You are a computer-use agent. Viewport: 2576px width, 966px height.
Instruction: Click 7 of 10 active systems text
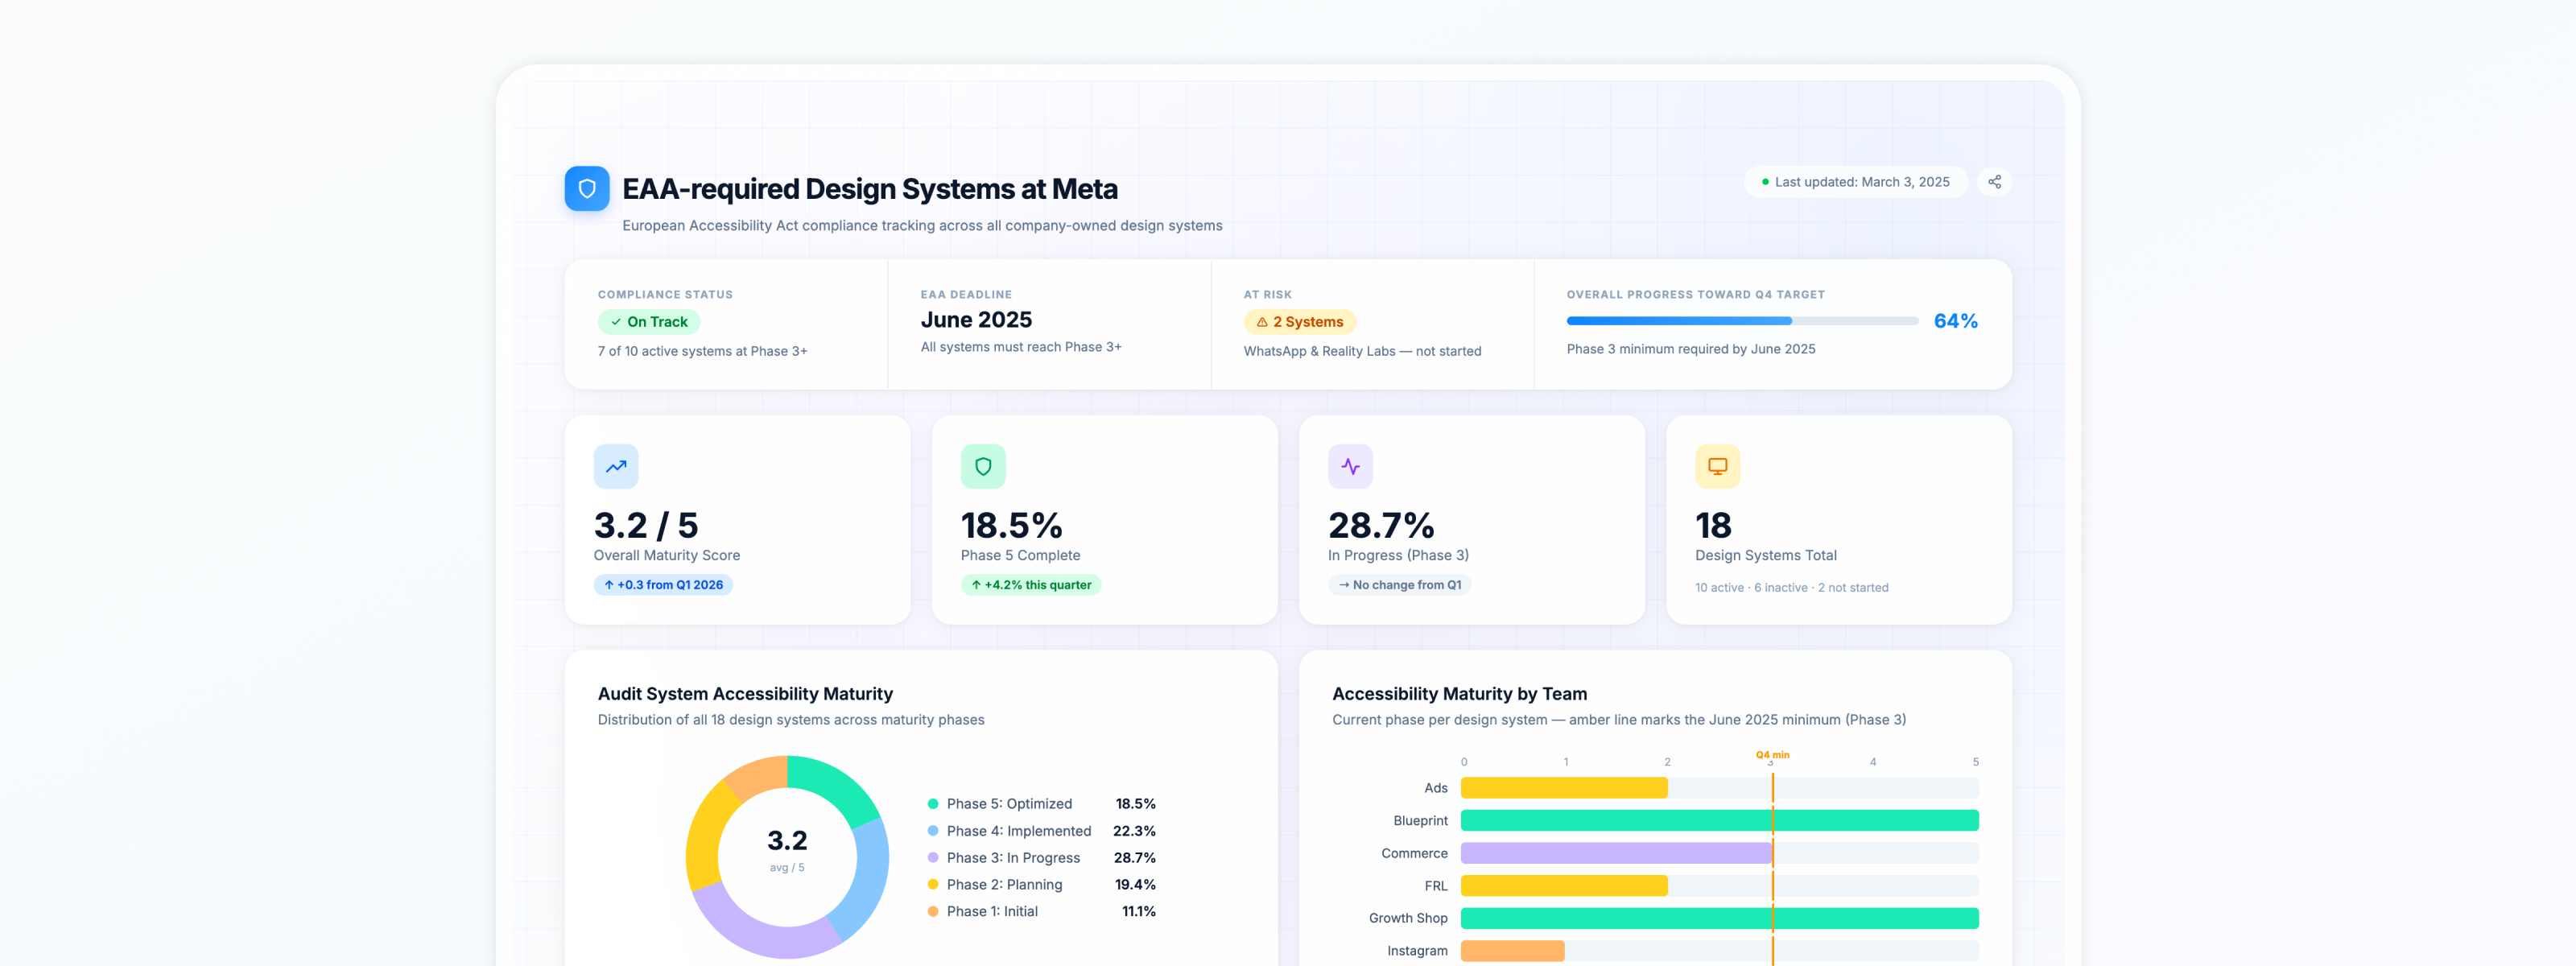[x=702, y=351]
